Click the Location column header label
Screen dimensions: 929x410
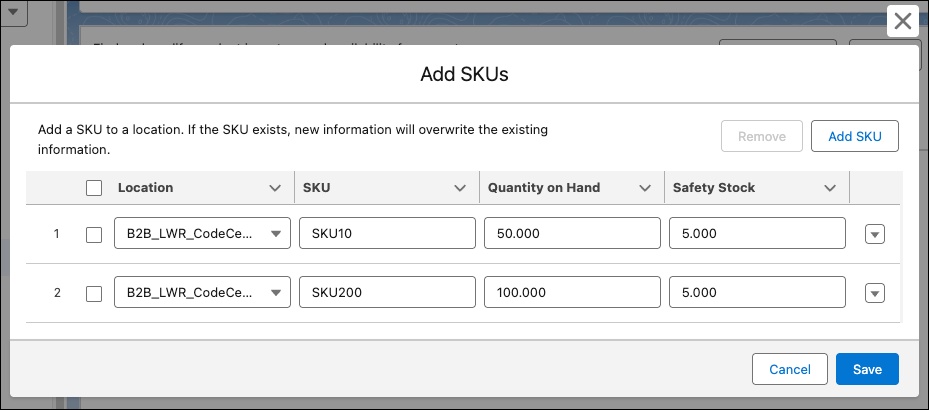[145, 188]
